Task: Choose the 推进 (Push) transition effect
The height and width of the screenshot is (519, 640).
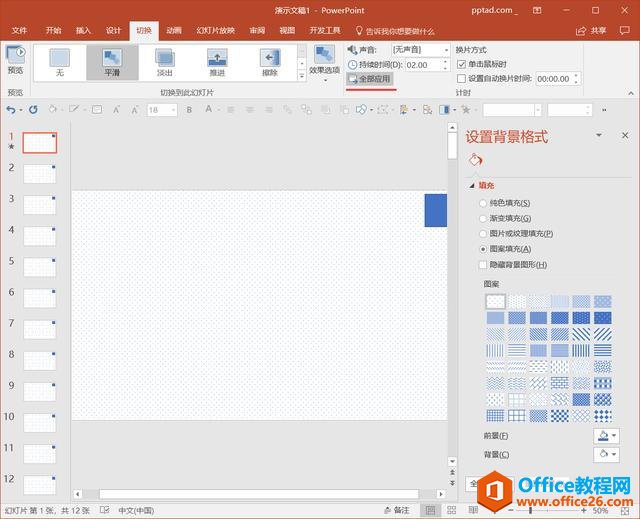Action: (217, 62)
